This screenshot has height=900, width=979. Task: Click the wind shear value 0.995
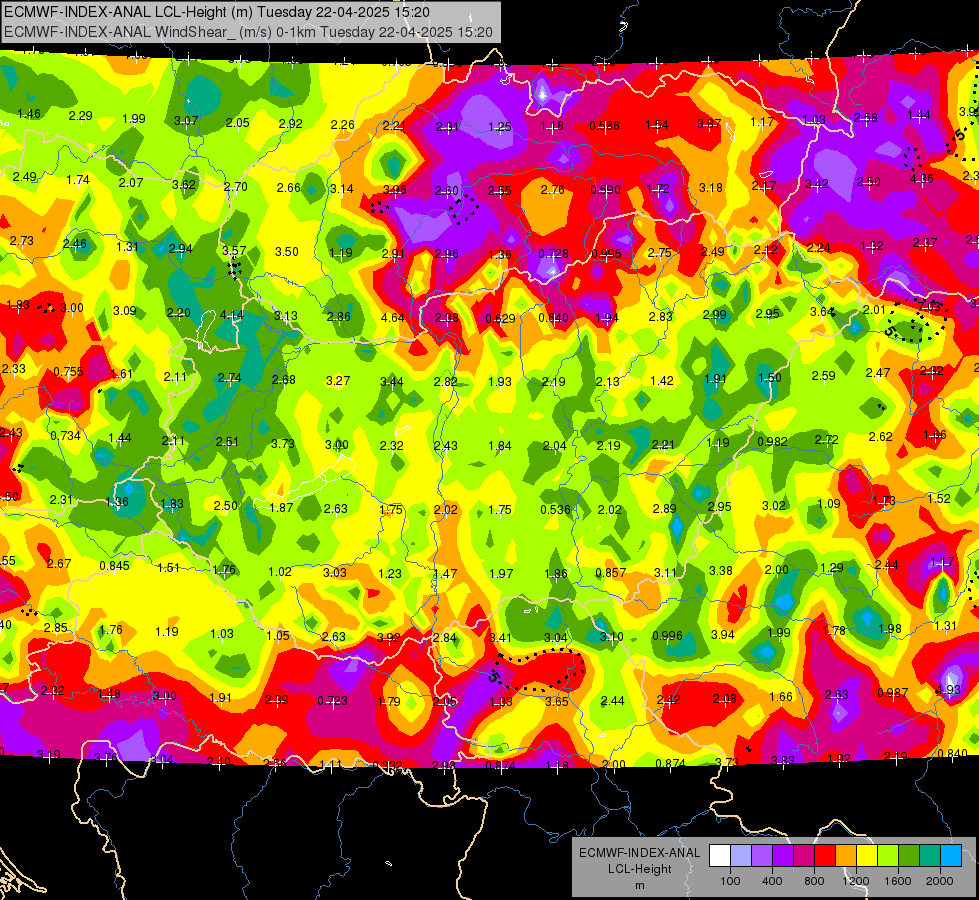click(606, 254)
